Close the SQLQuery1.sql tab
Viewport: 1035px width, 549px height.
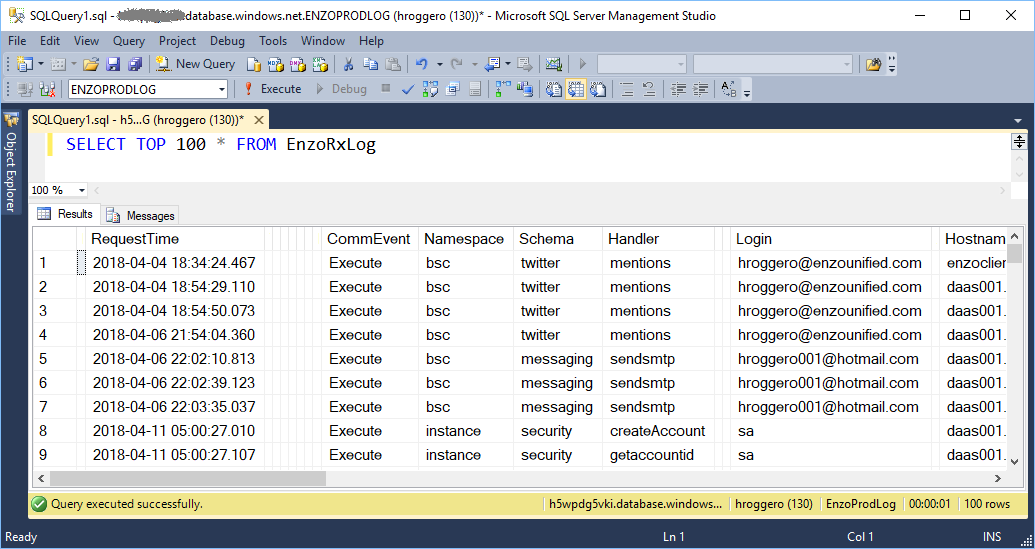259,120
